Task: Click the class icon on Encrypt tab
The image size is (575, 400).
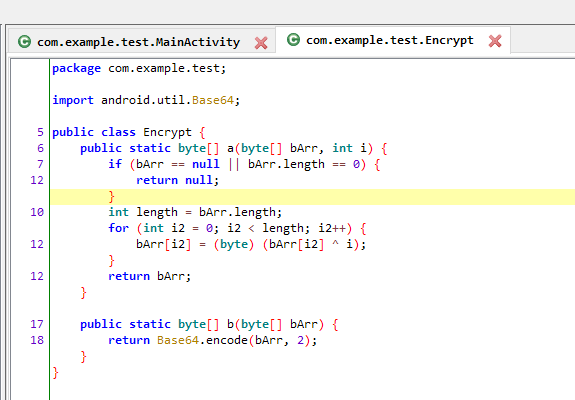Action: point(293,40)
